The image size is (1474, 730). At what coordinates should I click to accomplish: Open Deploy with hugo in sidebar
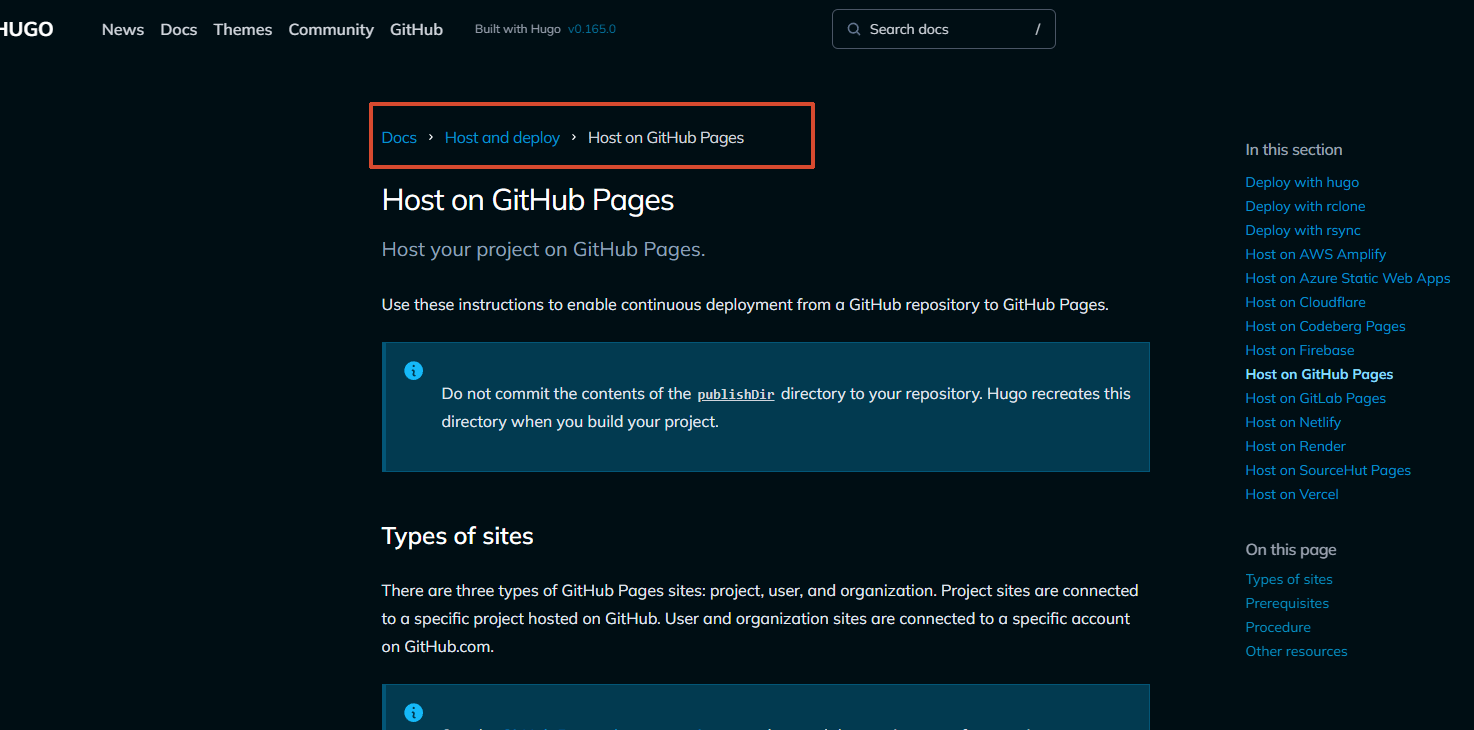click(1302, 182)
